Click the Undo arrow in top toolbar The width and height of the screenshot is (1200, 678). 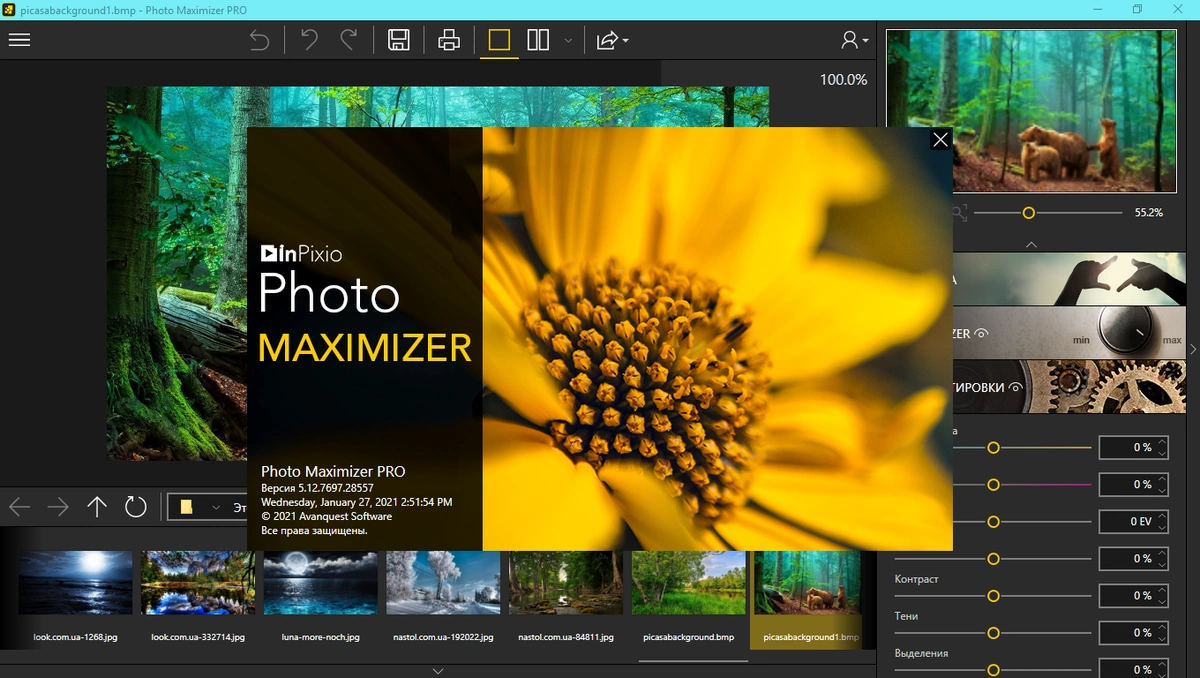tap(259, 40)
